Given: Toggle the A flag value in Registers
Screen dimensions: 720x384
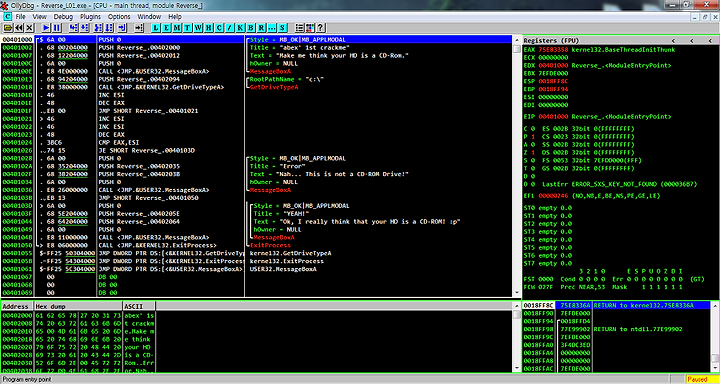Looking at the screenshot, I should [x=533, y=144].
